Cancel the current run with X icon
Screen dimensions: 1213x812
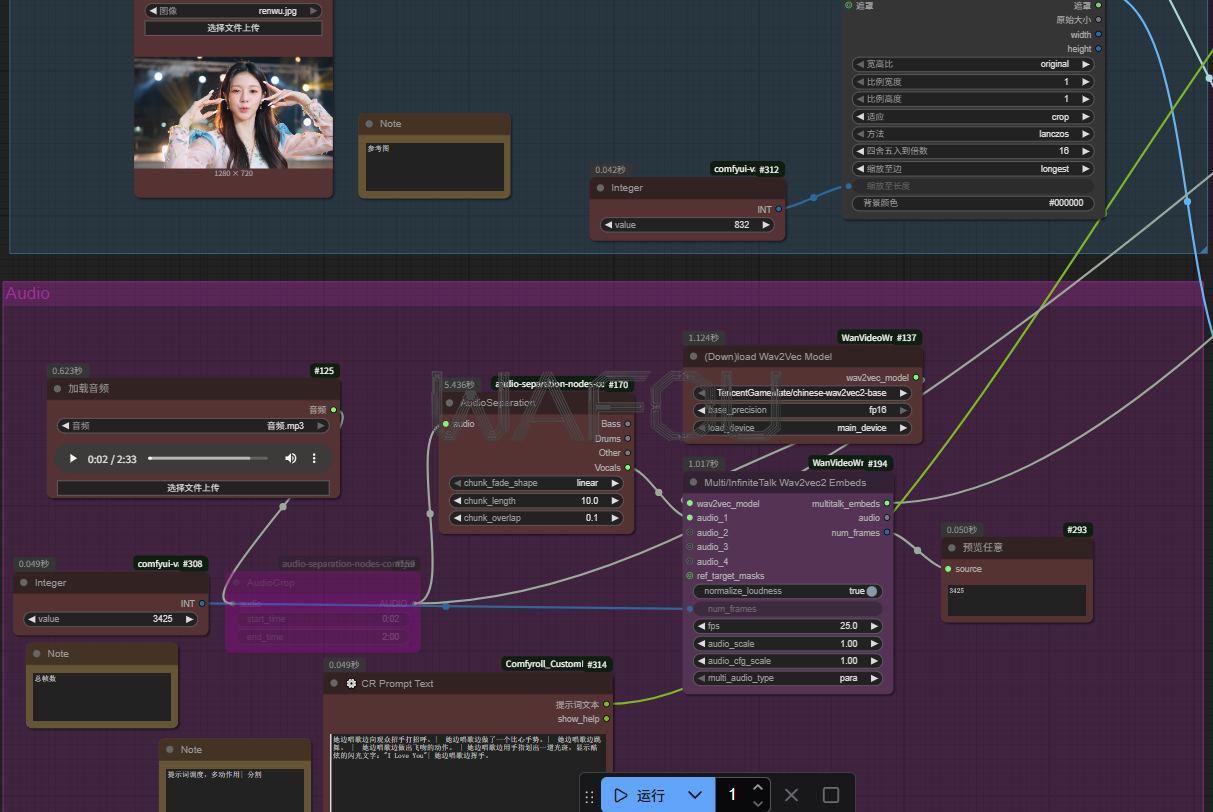tap(792, 795)
